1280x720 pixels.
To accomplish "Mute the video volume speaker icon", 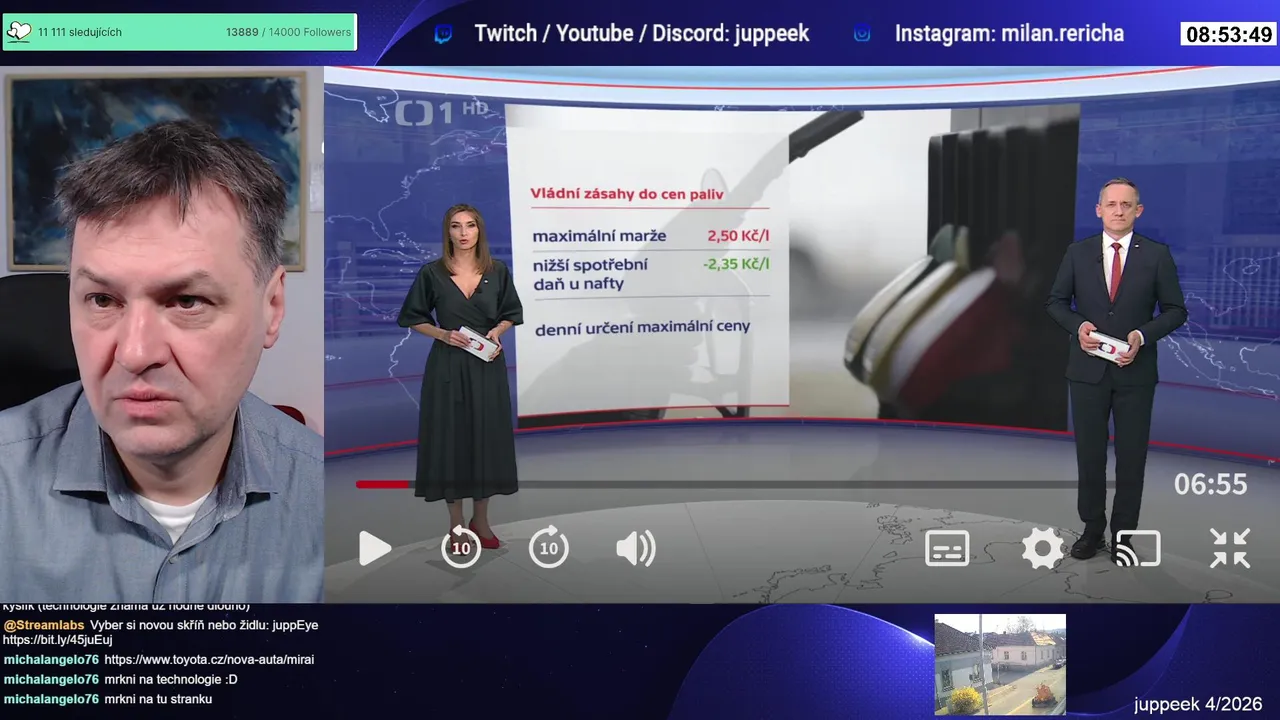I will pyautogui.click(x=636, y=548).
